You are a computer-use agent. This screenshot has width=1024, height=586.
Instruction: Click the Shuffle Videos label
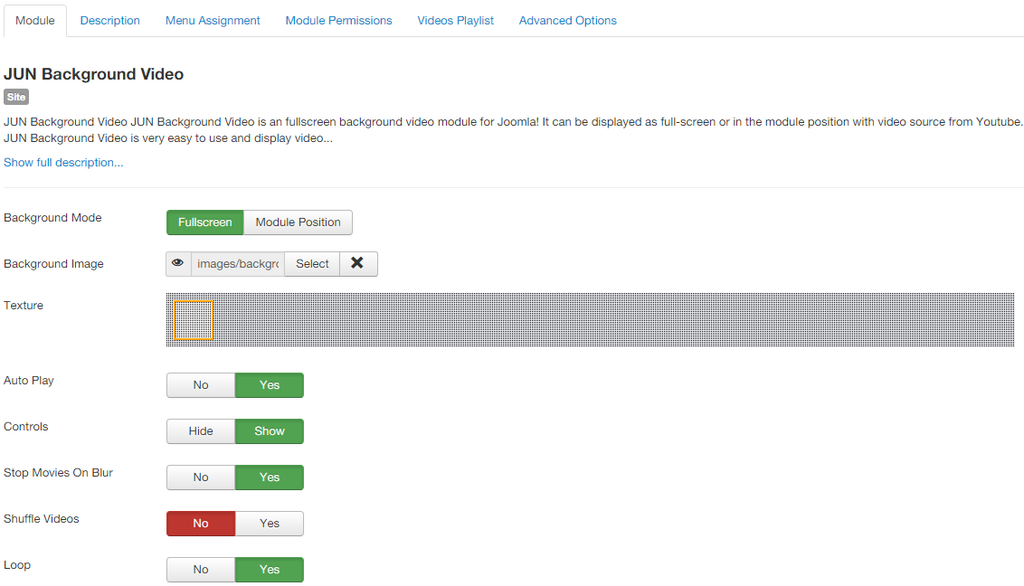pyautogui.click(x=41, y=519)
